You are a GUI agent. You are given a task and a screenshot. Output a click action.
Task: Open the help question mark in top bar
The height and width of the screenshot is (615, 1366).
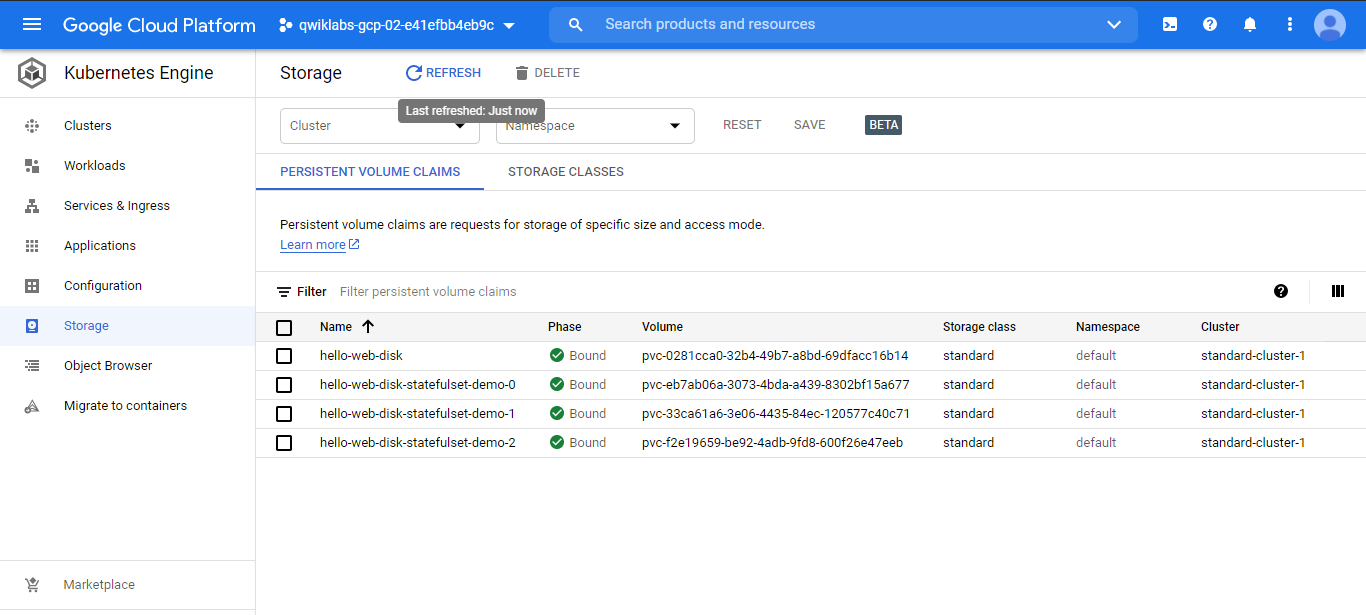click(1210, 24)
